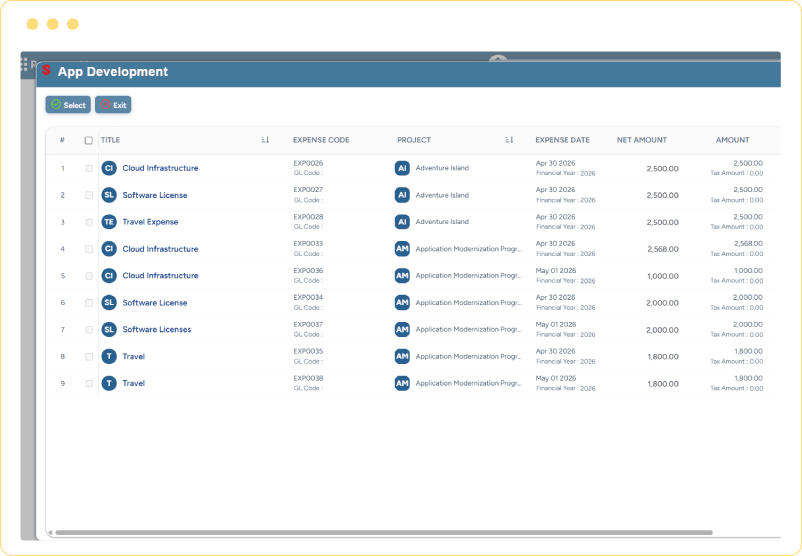Check the checkbox for expense EXP0036
The image size is (802, 556).
89,276
